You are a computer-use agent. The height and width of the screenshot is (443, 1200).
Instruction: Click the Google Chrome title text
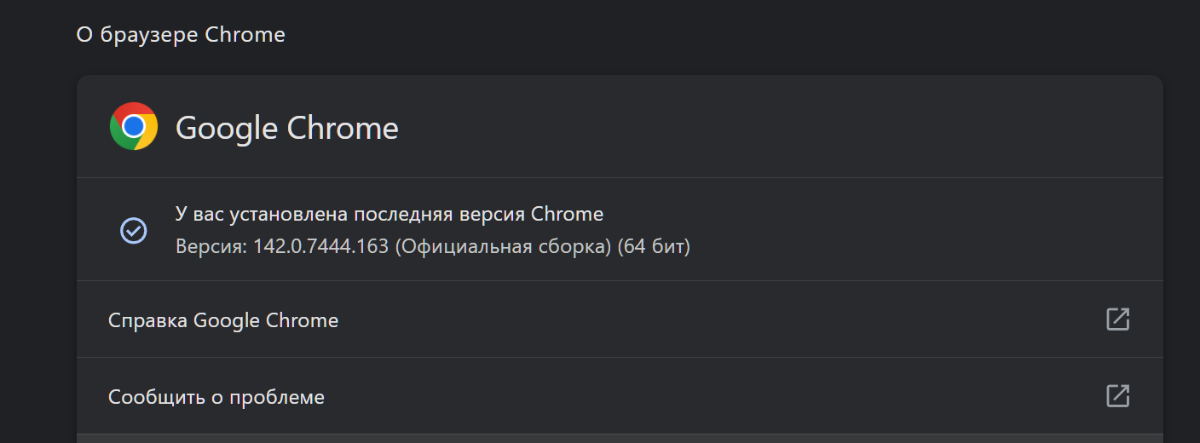point(287,128)
